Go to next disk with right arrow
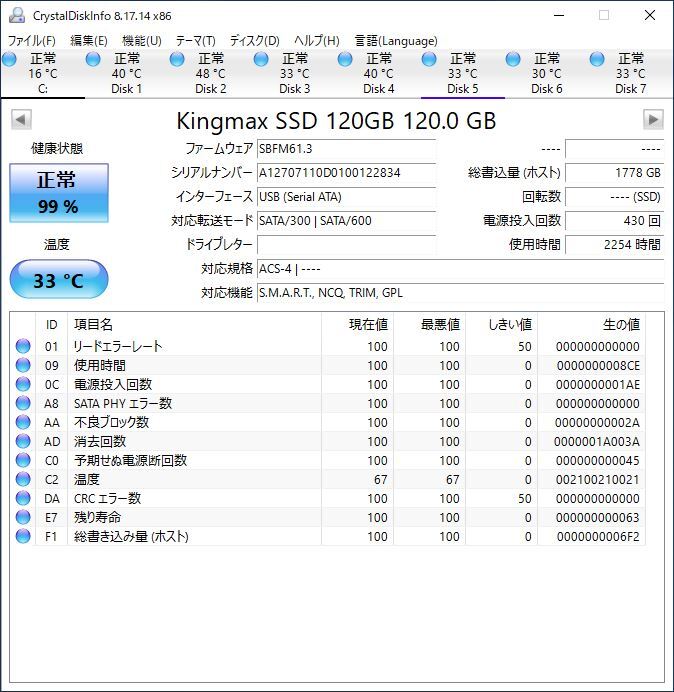This screenshot has width=674, height=692. (653, 120)
